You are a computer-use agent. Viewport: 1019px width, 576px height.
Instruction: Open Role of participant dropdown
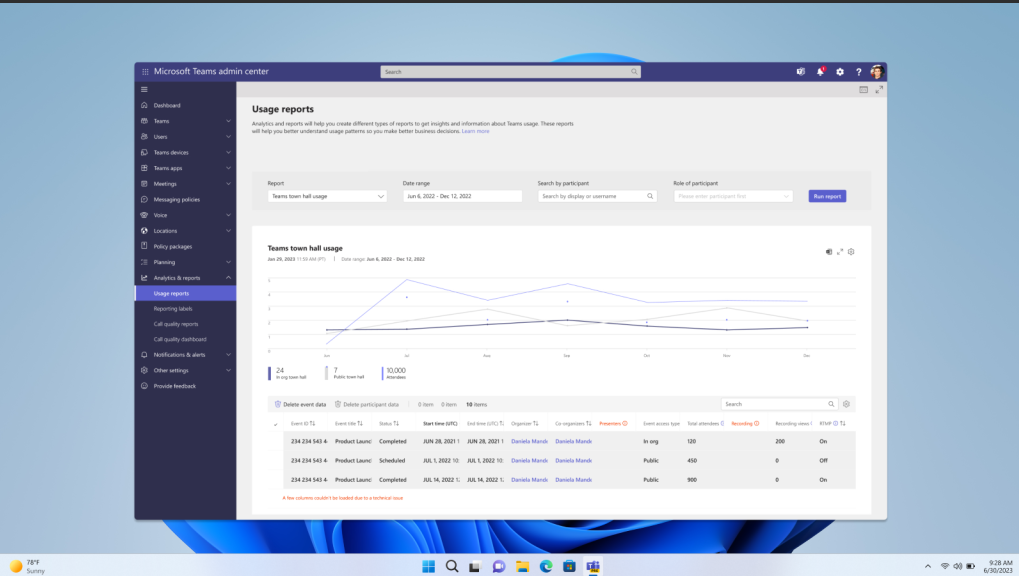pyautogui.click(x=733, y=196)
